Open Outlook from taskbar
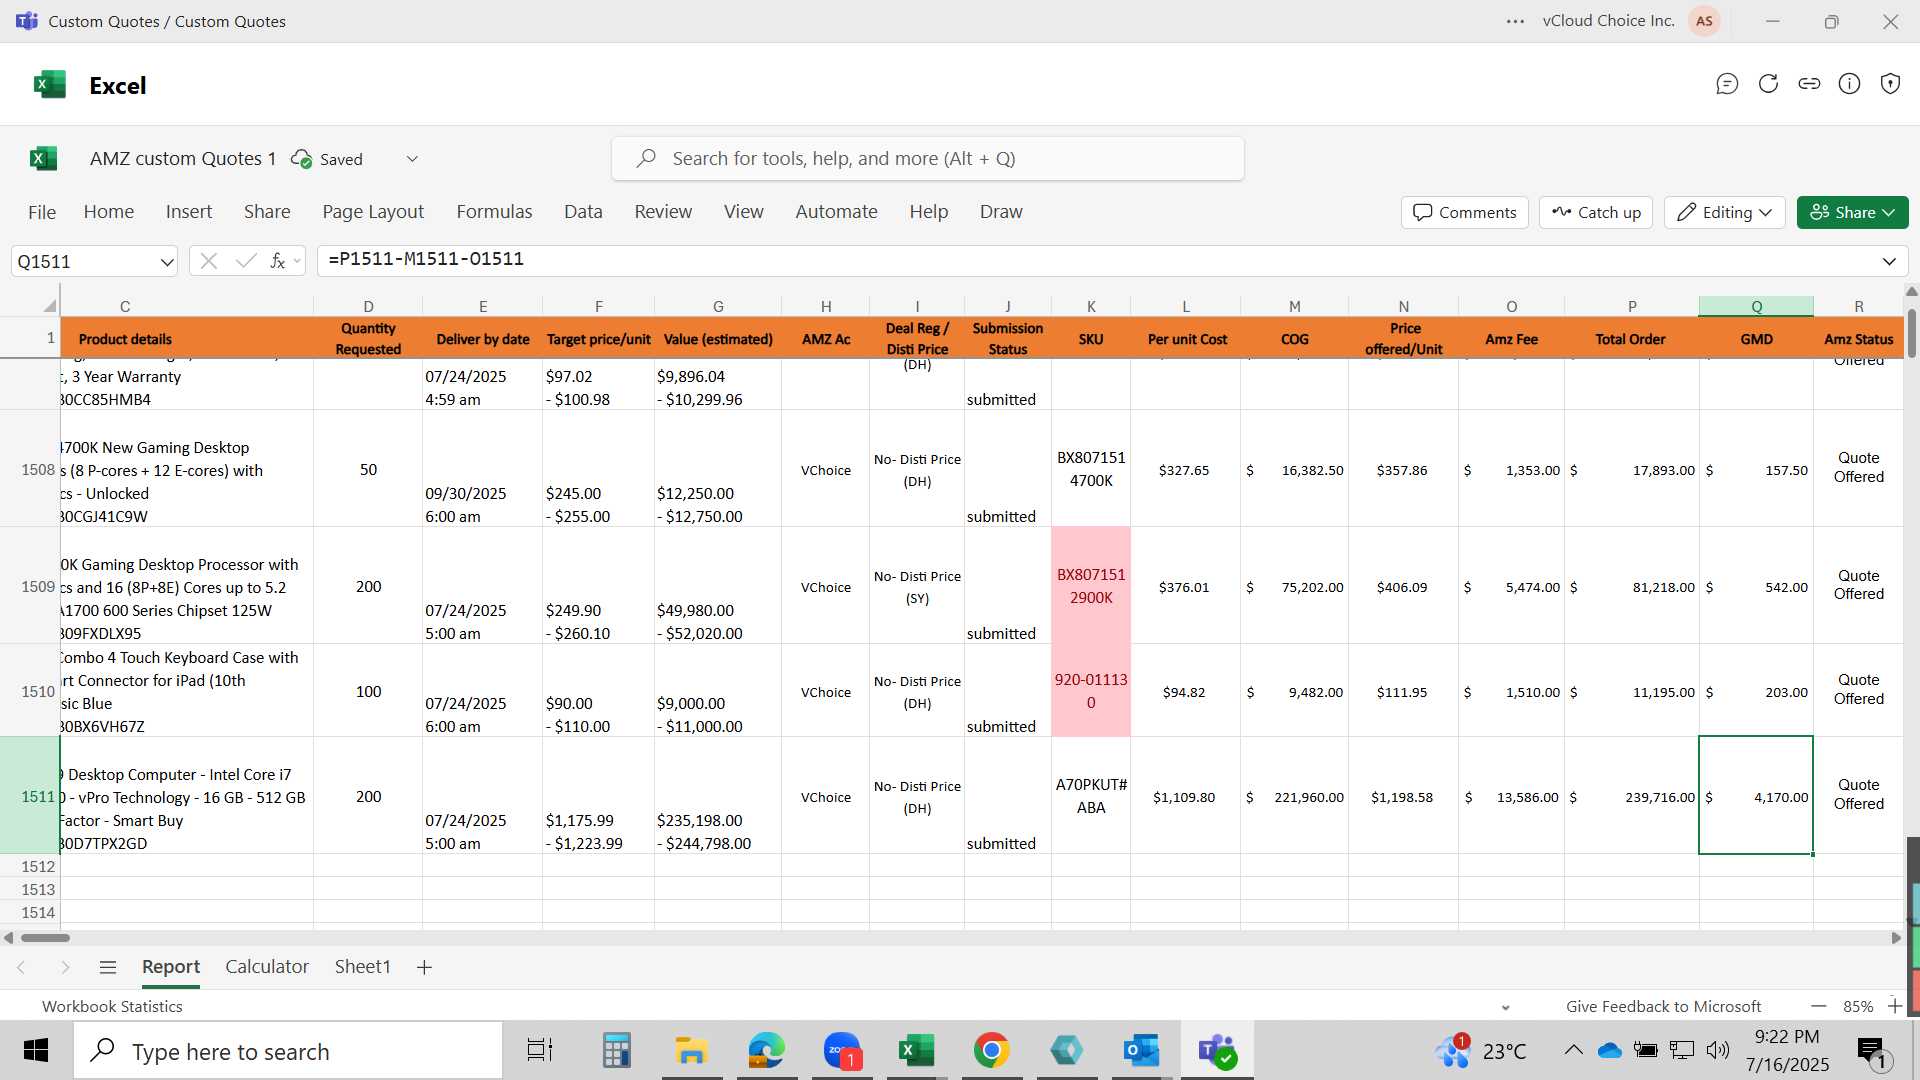Screen dimensions: 1920x1080 point(1141,1051)
